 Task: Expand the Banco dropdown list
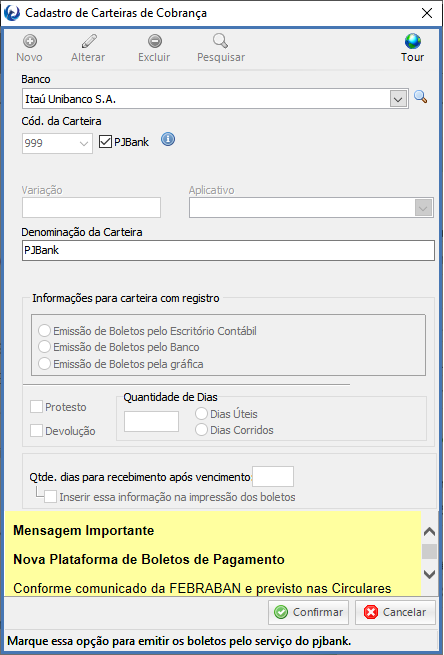pos(398,99)
